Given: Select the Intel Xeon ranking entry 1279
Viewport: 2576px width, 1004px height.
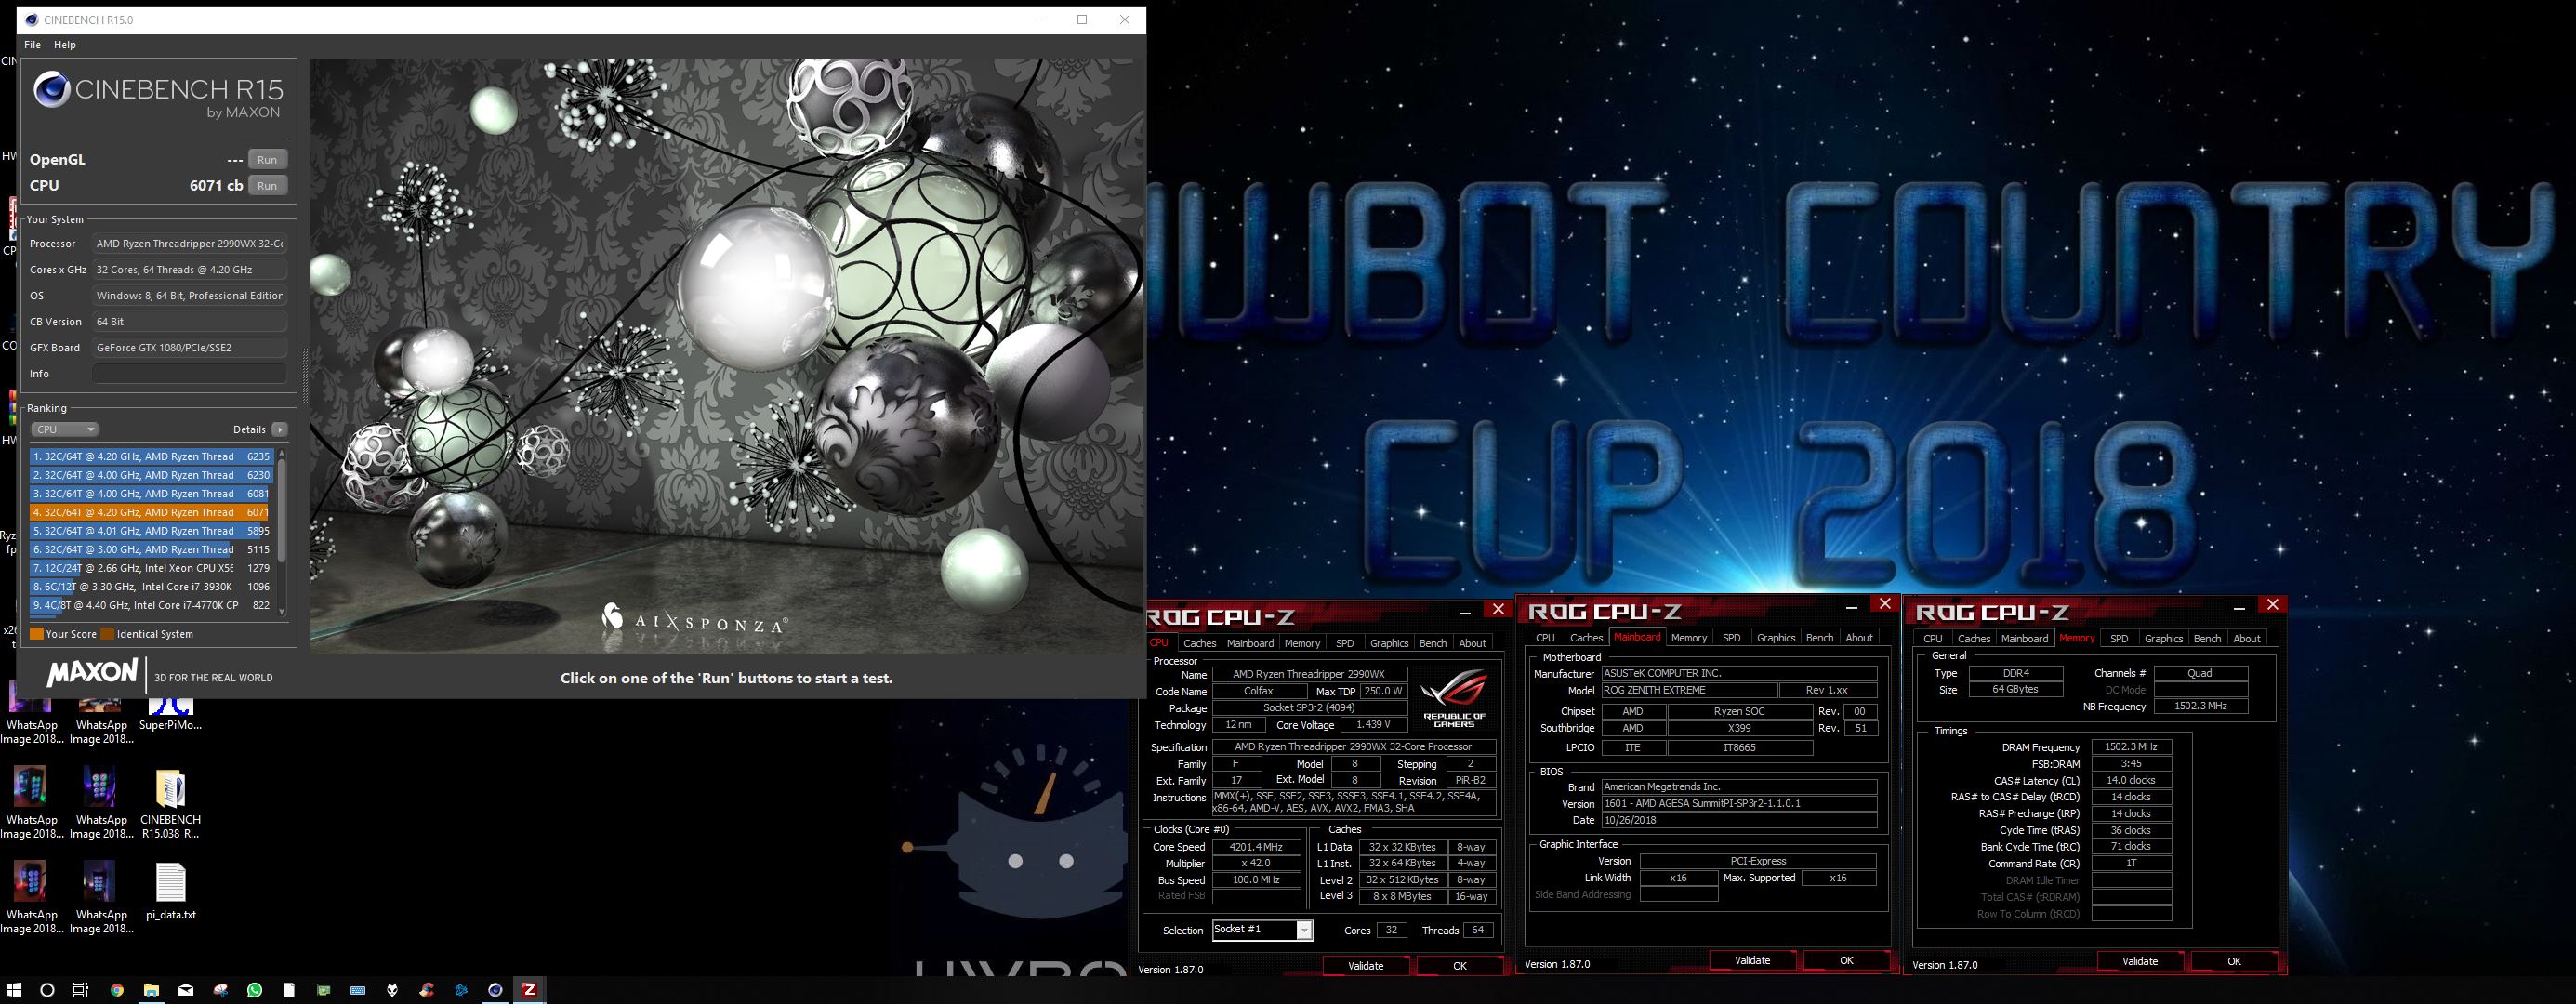Looking at the screenshot, I should [151, 568].
